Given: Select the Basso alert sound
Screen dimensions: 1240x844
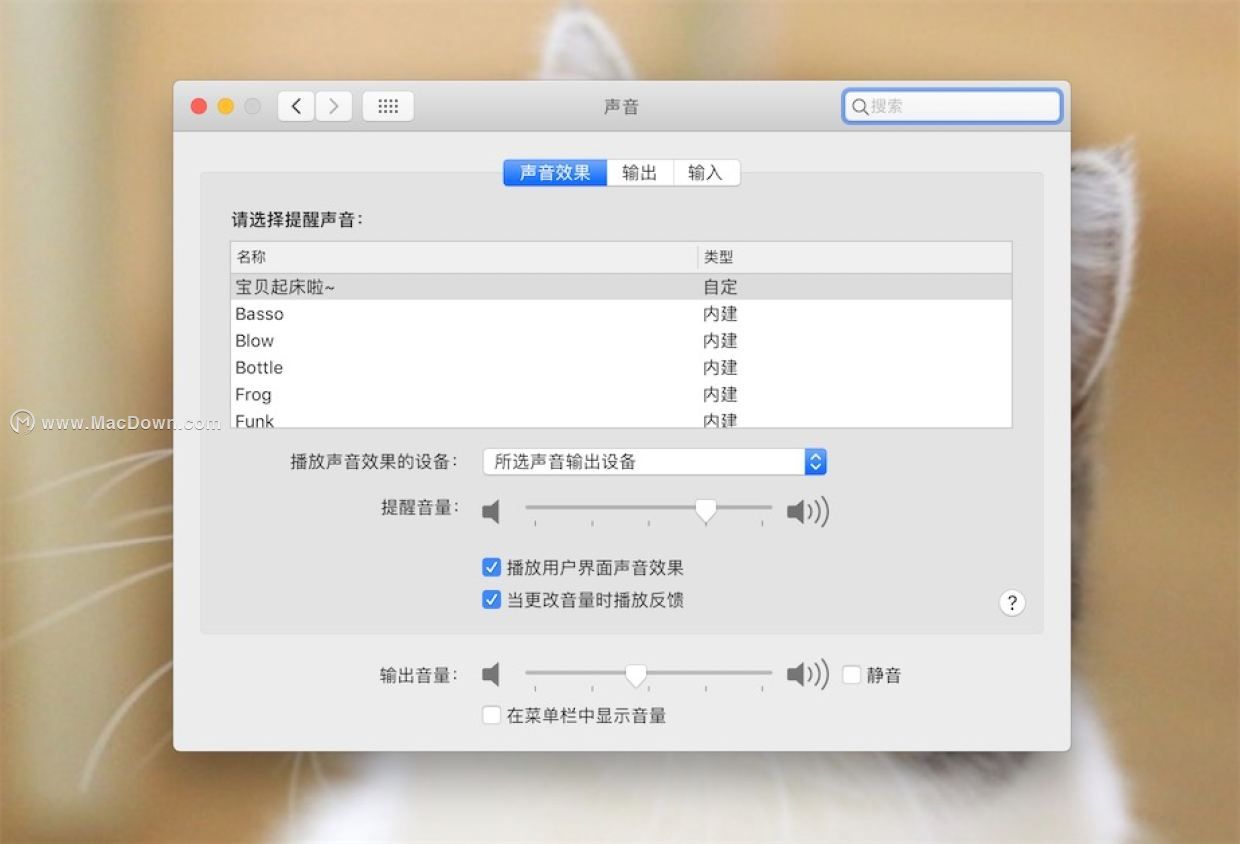Looking at the screenshot, I should coord(621,314).
